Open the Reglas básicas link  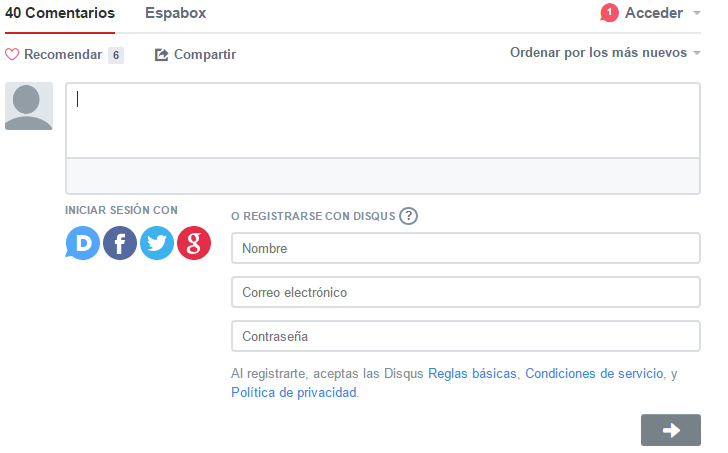[472, 373]
